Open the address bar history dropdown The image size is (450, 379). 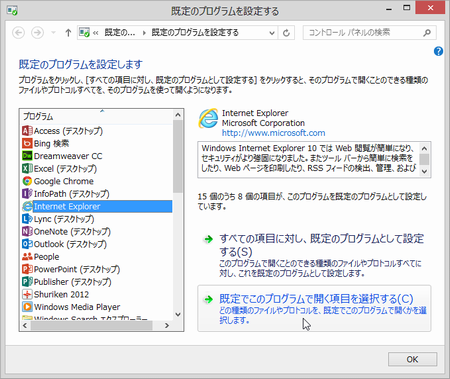click(x=272, y=33)
